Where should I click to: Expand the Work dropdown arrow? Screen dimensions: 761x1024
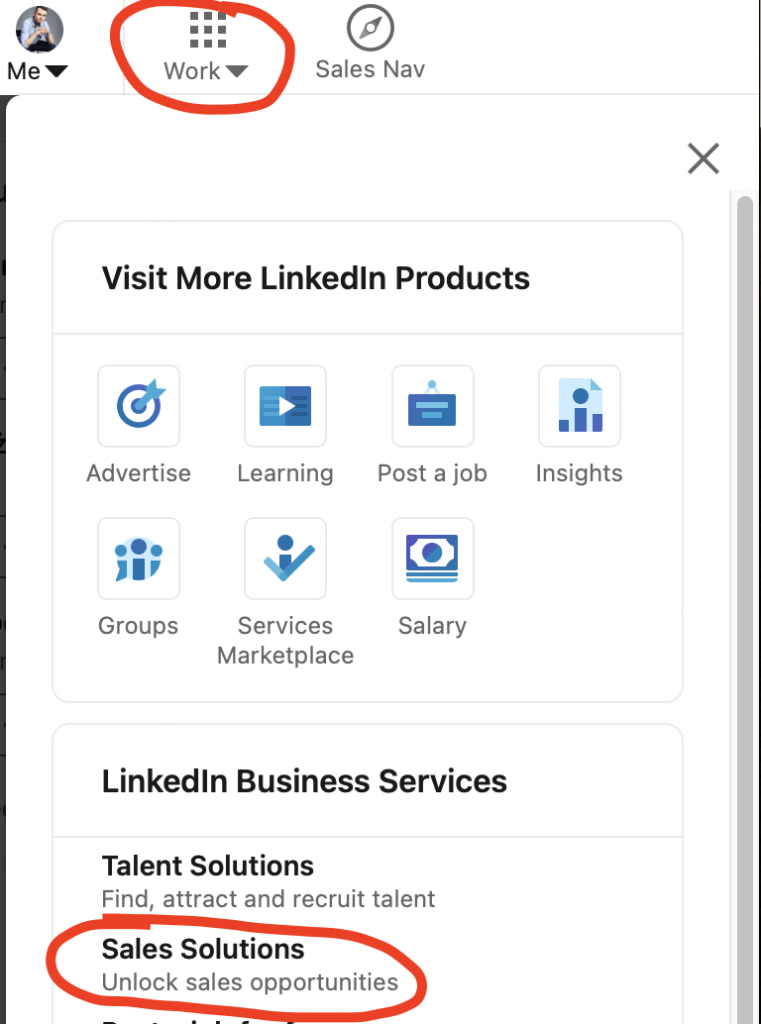click(x=236, y=71)
